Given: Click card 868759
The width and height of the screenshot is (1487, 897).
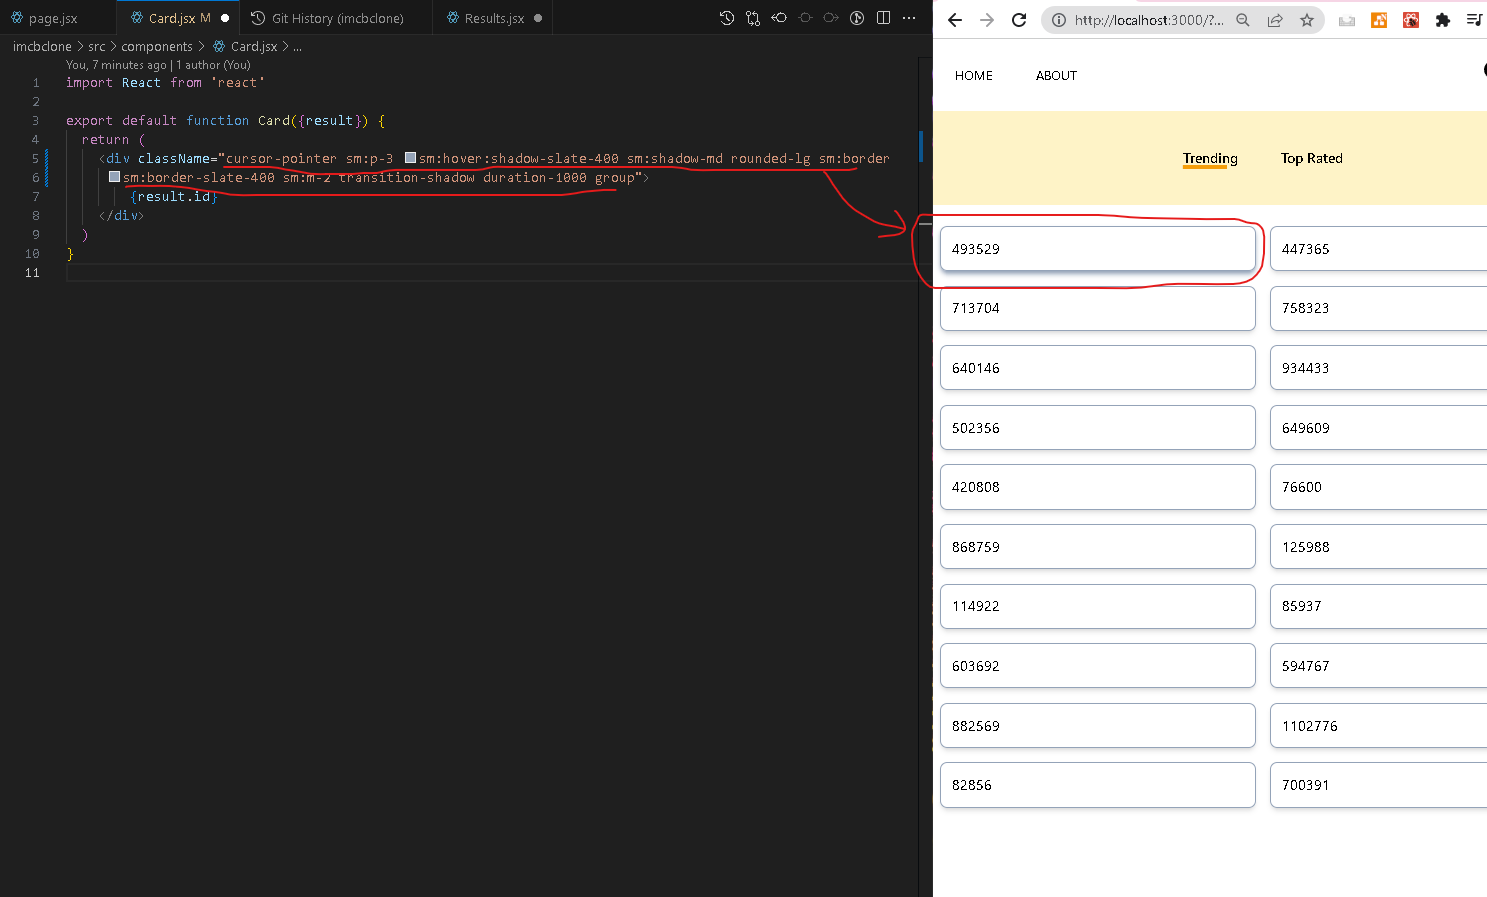Looking at the screenshot, I should pyautogui.click(x=1097, y=546).
